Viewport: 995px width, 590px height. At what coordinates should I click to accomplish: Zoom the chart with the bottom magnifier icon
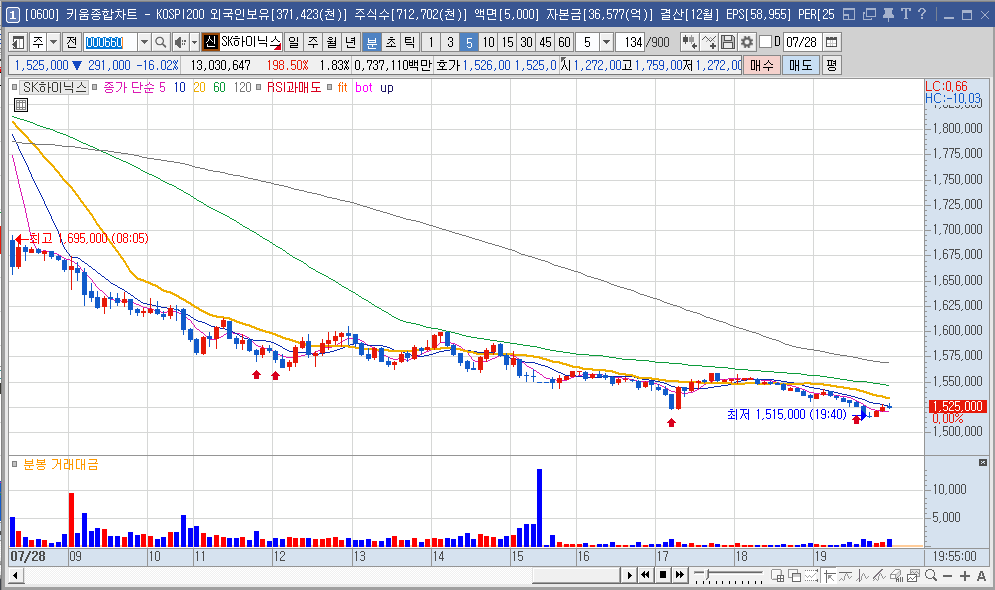tap(931, 575)
